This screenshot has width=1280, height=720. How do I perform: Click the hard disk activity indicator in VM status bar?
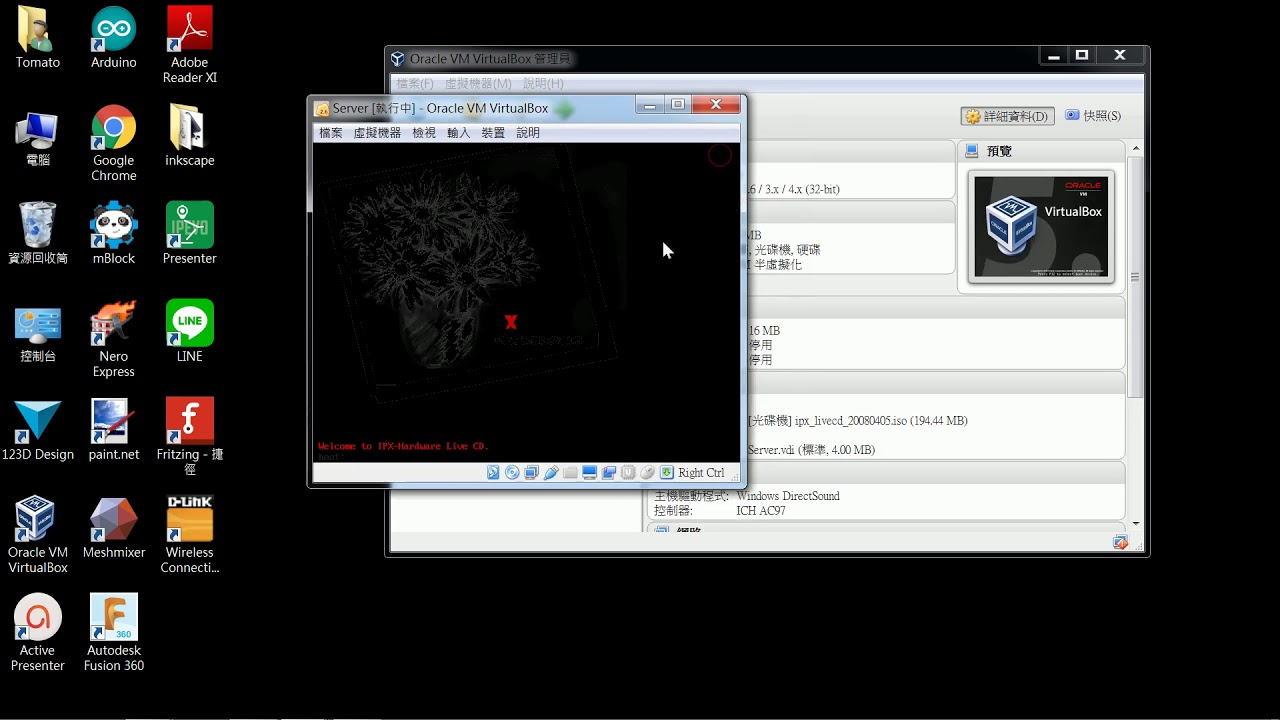click(x=493, y=472)
